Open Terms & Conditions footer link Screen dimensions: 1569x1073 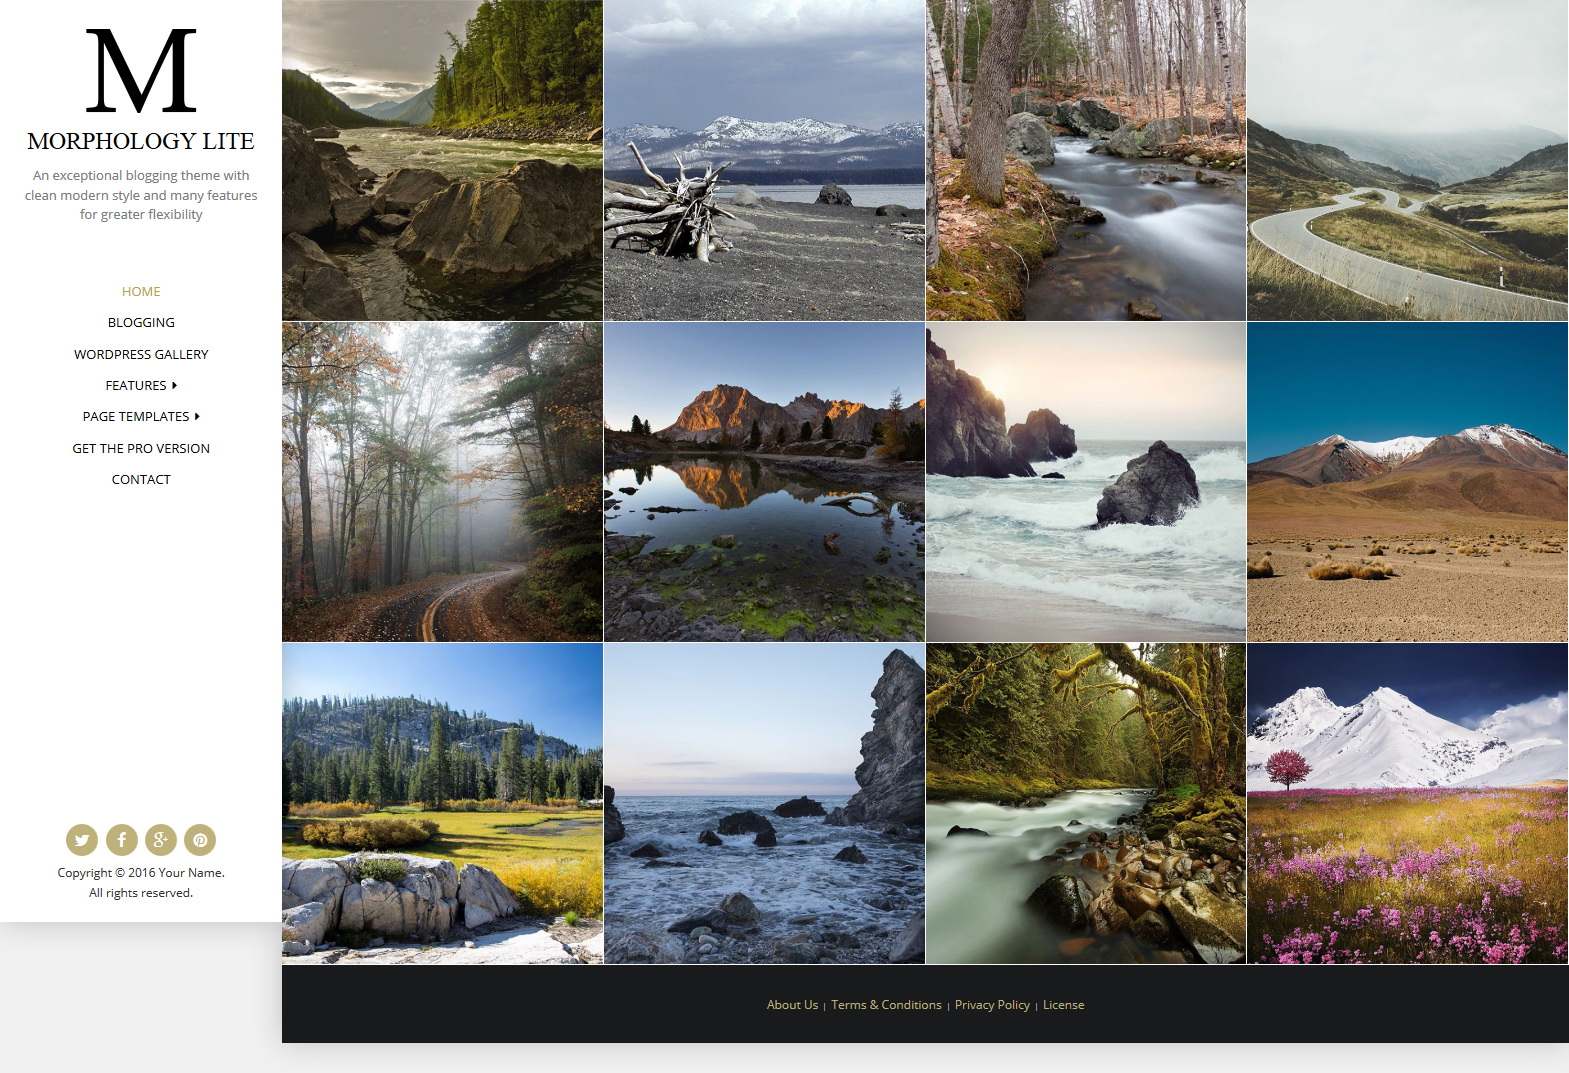click(886, 1005)
